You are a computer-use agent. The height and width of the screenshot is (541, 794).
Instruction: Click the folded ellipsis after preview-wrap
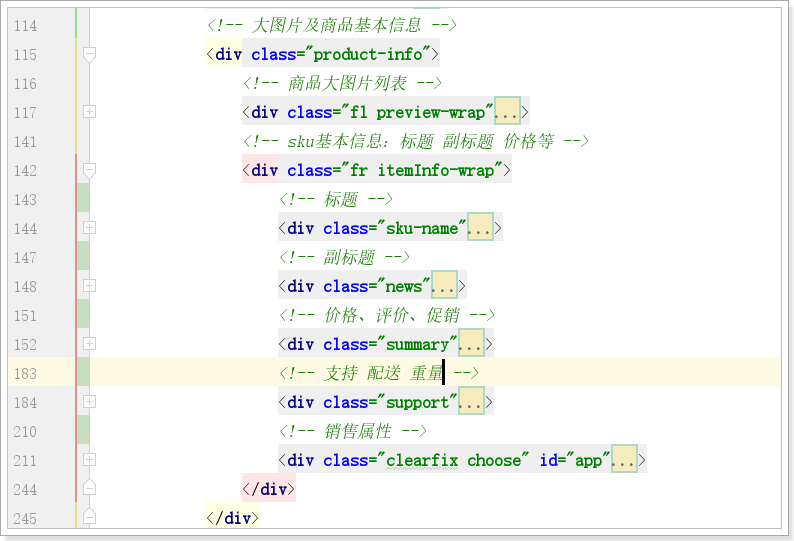tap(507, 111)
